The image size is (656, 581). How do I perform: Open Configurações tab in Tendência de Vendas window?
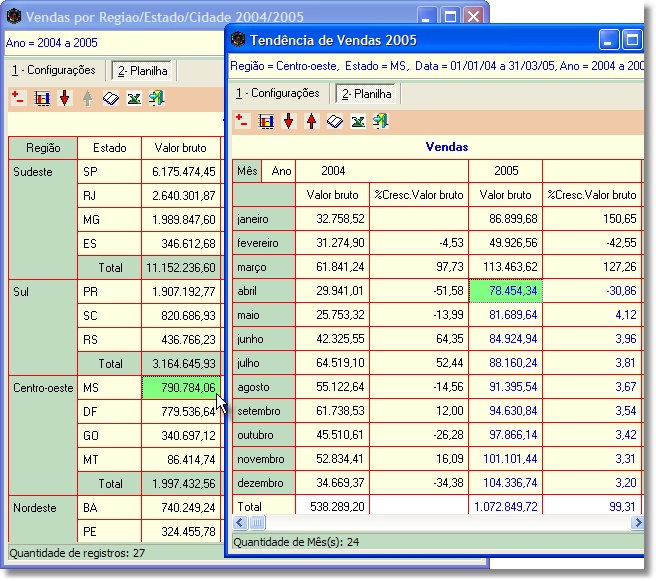coord(277,93)
